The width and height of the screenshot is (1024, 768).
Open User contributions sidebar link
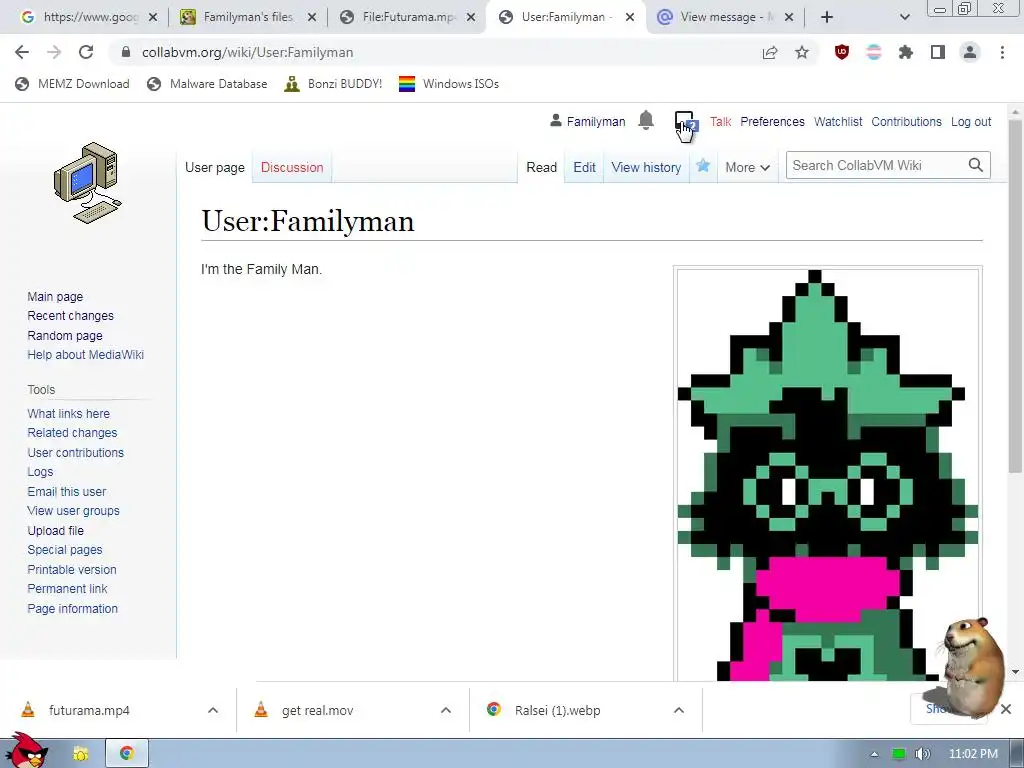tap(75, 453)
